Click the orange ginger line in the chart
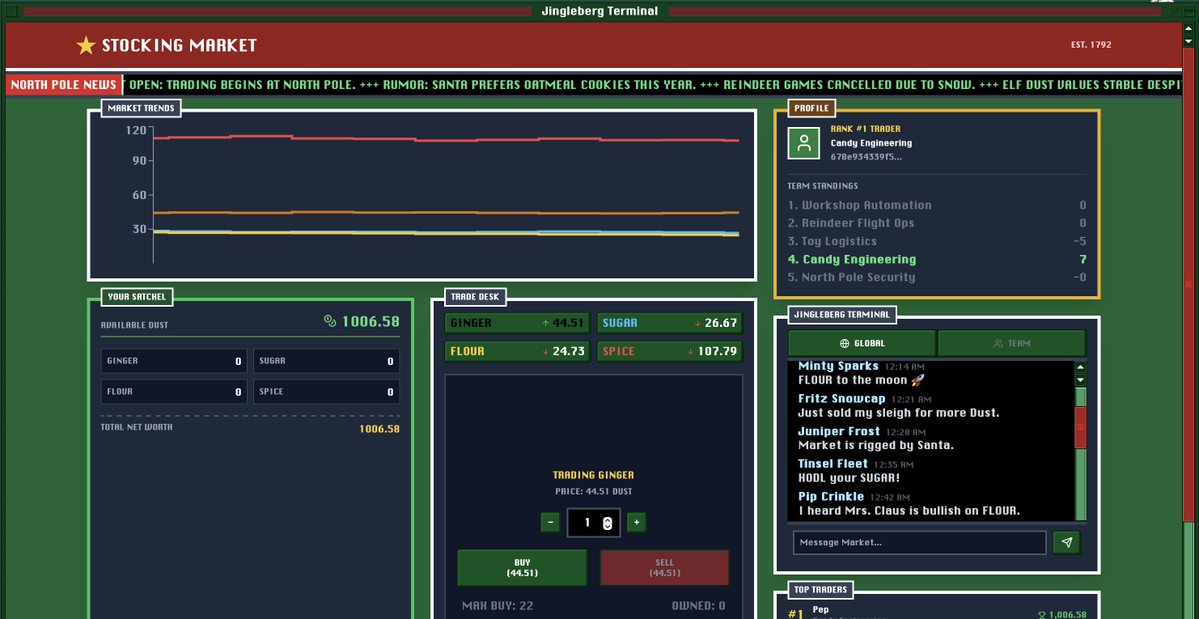 coord(444,212)
